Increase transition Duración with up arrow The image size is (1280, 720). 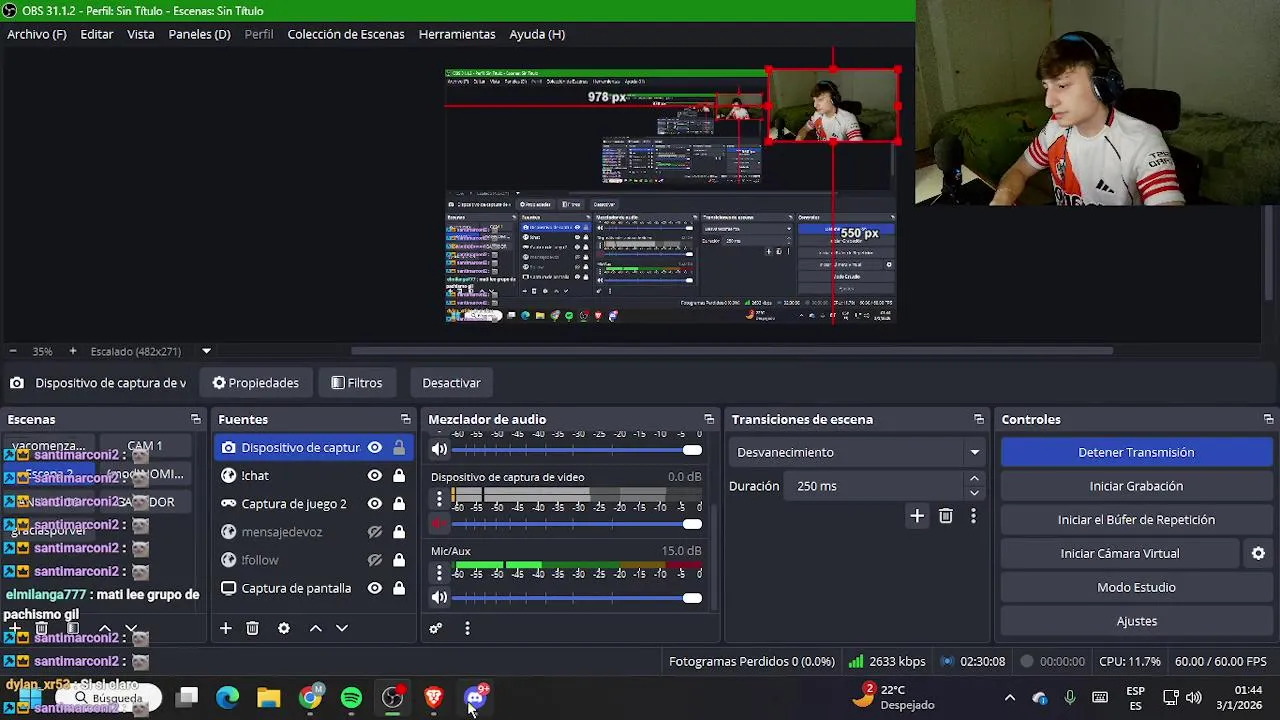click(x=974, y=479)
